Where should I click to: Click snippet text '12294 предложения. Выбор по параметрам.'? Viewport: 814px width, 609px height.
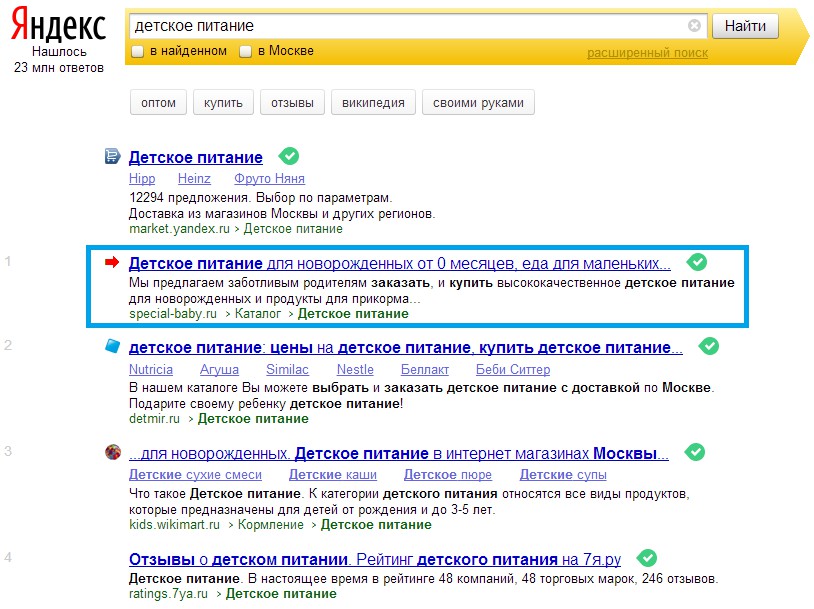tap(261, 198)
